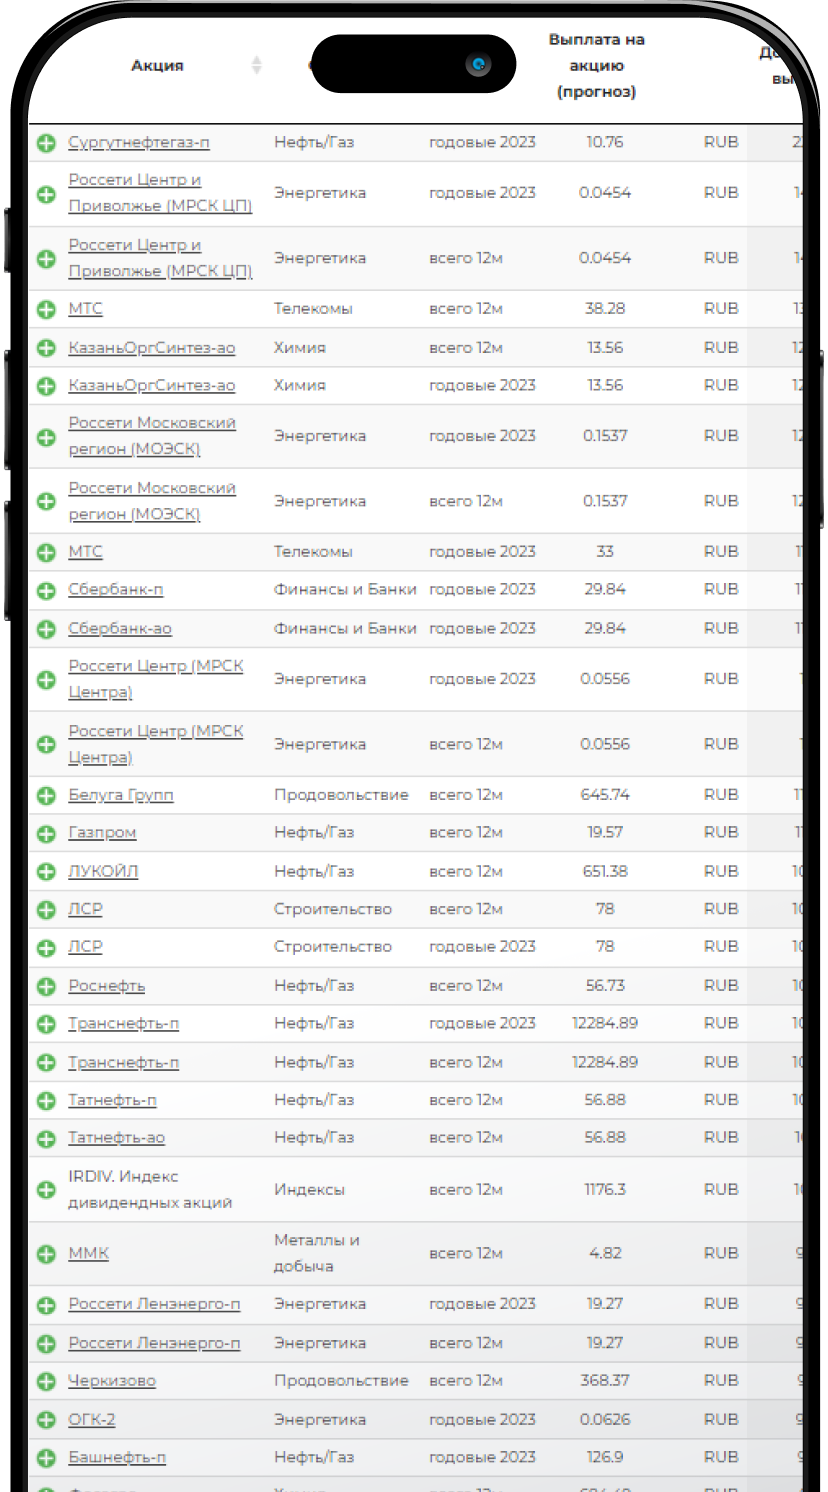
Task: Click the green plus icon beside Сбербанк-п
Action: (46, 591)
